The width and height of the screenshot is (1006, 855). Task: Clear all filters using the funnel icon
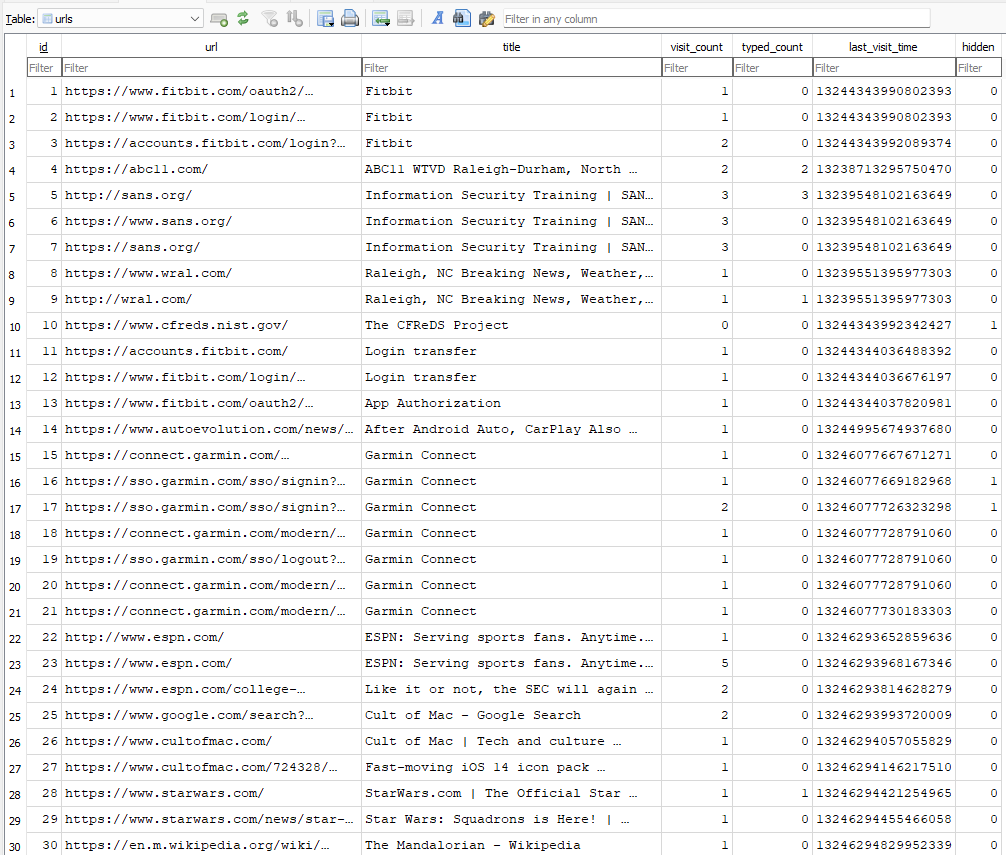[270, 19]
